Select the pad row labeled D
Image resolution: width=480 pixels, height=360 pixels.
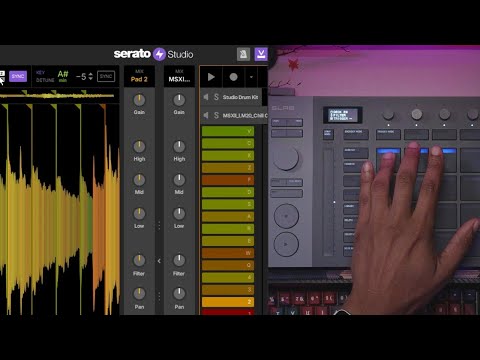pos(228,192)
